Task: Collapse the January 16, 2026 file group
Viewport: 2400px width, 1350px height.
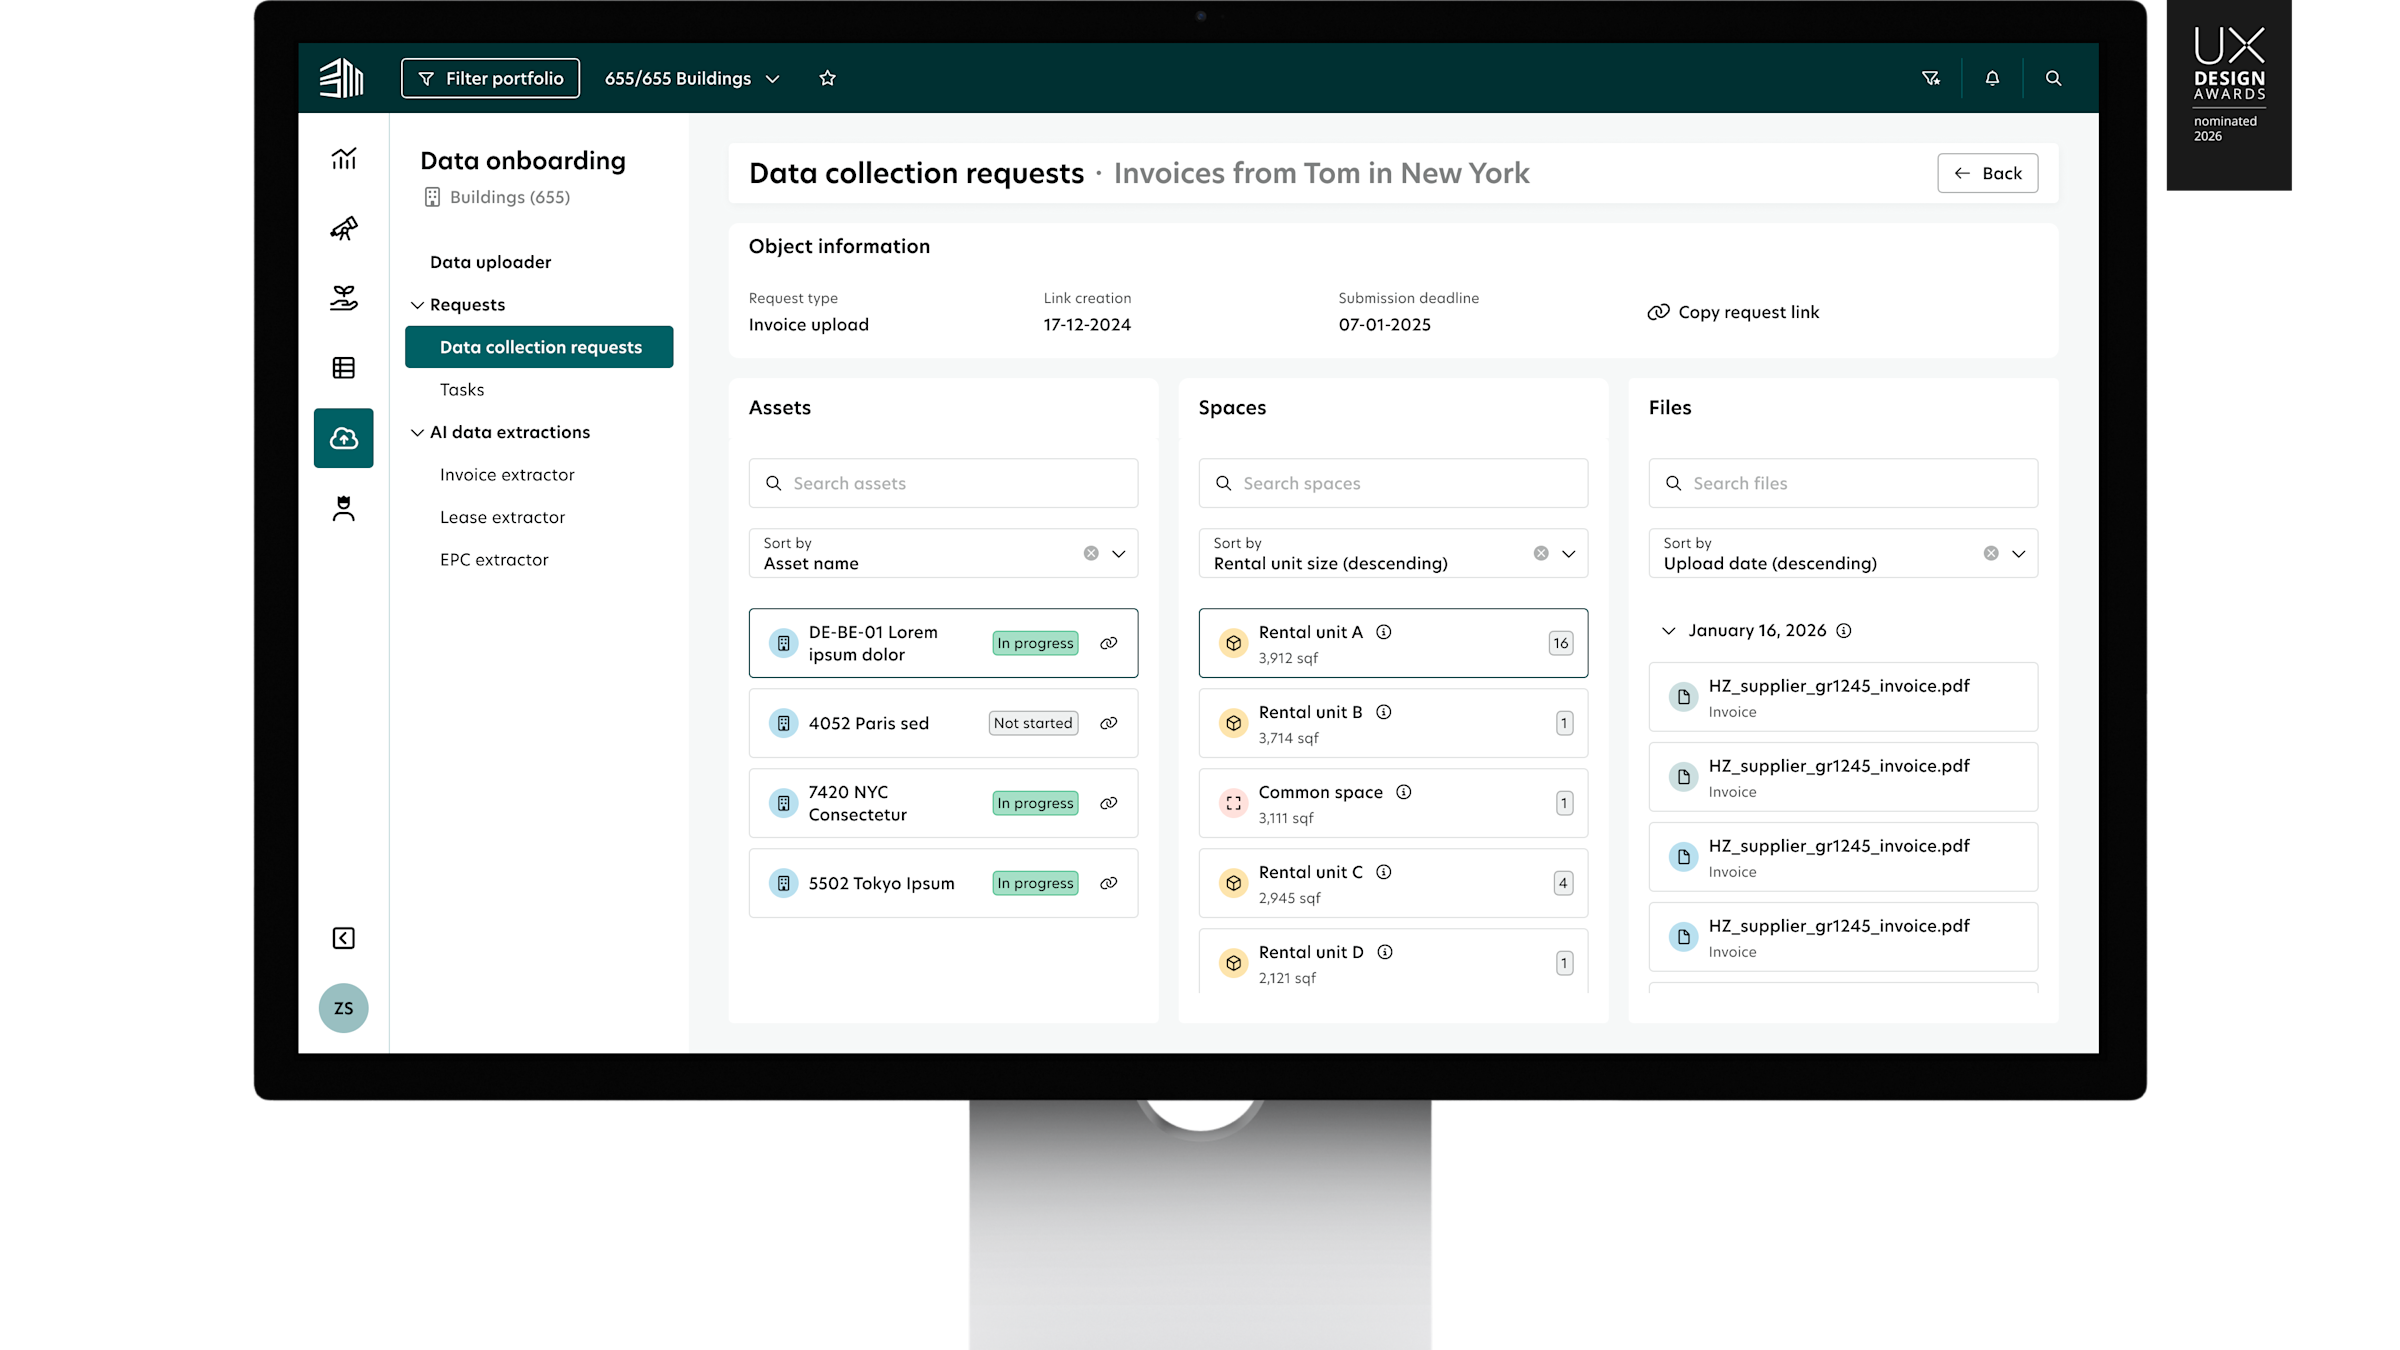Action: (1668, 631)
